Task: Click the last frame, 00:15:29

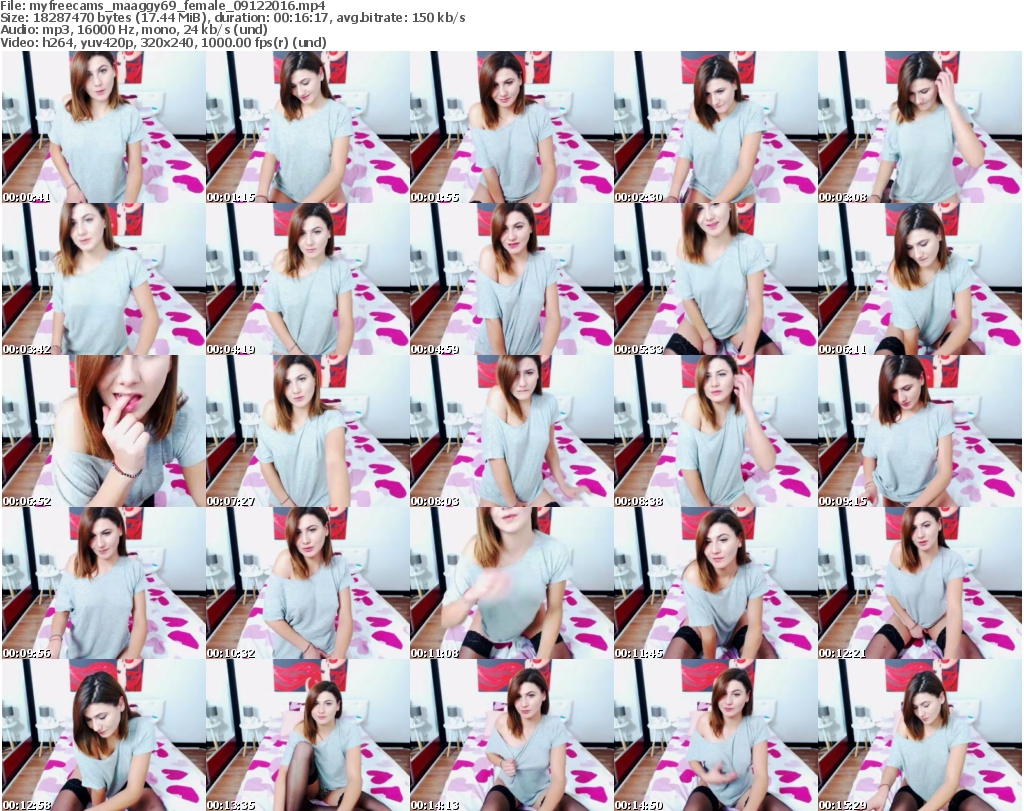Action: (x=919, y=735)
